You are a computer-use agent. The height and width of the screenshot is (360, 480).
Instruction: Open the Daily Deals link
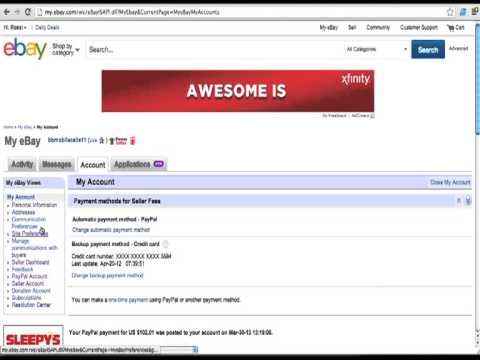pyautogui.click(x=47, y=27)
